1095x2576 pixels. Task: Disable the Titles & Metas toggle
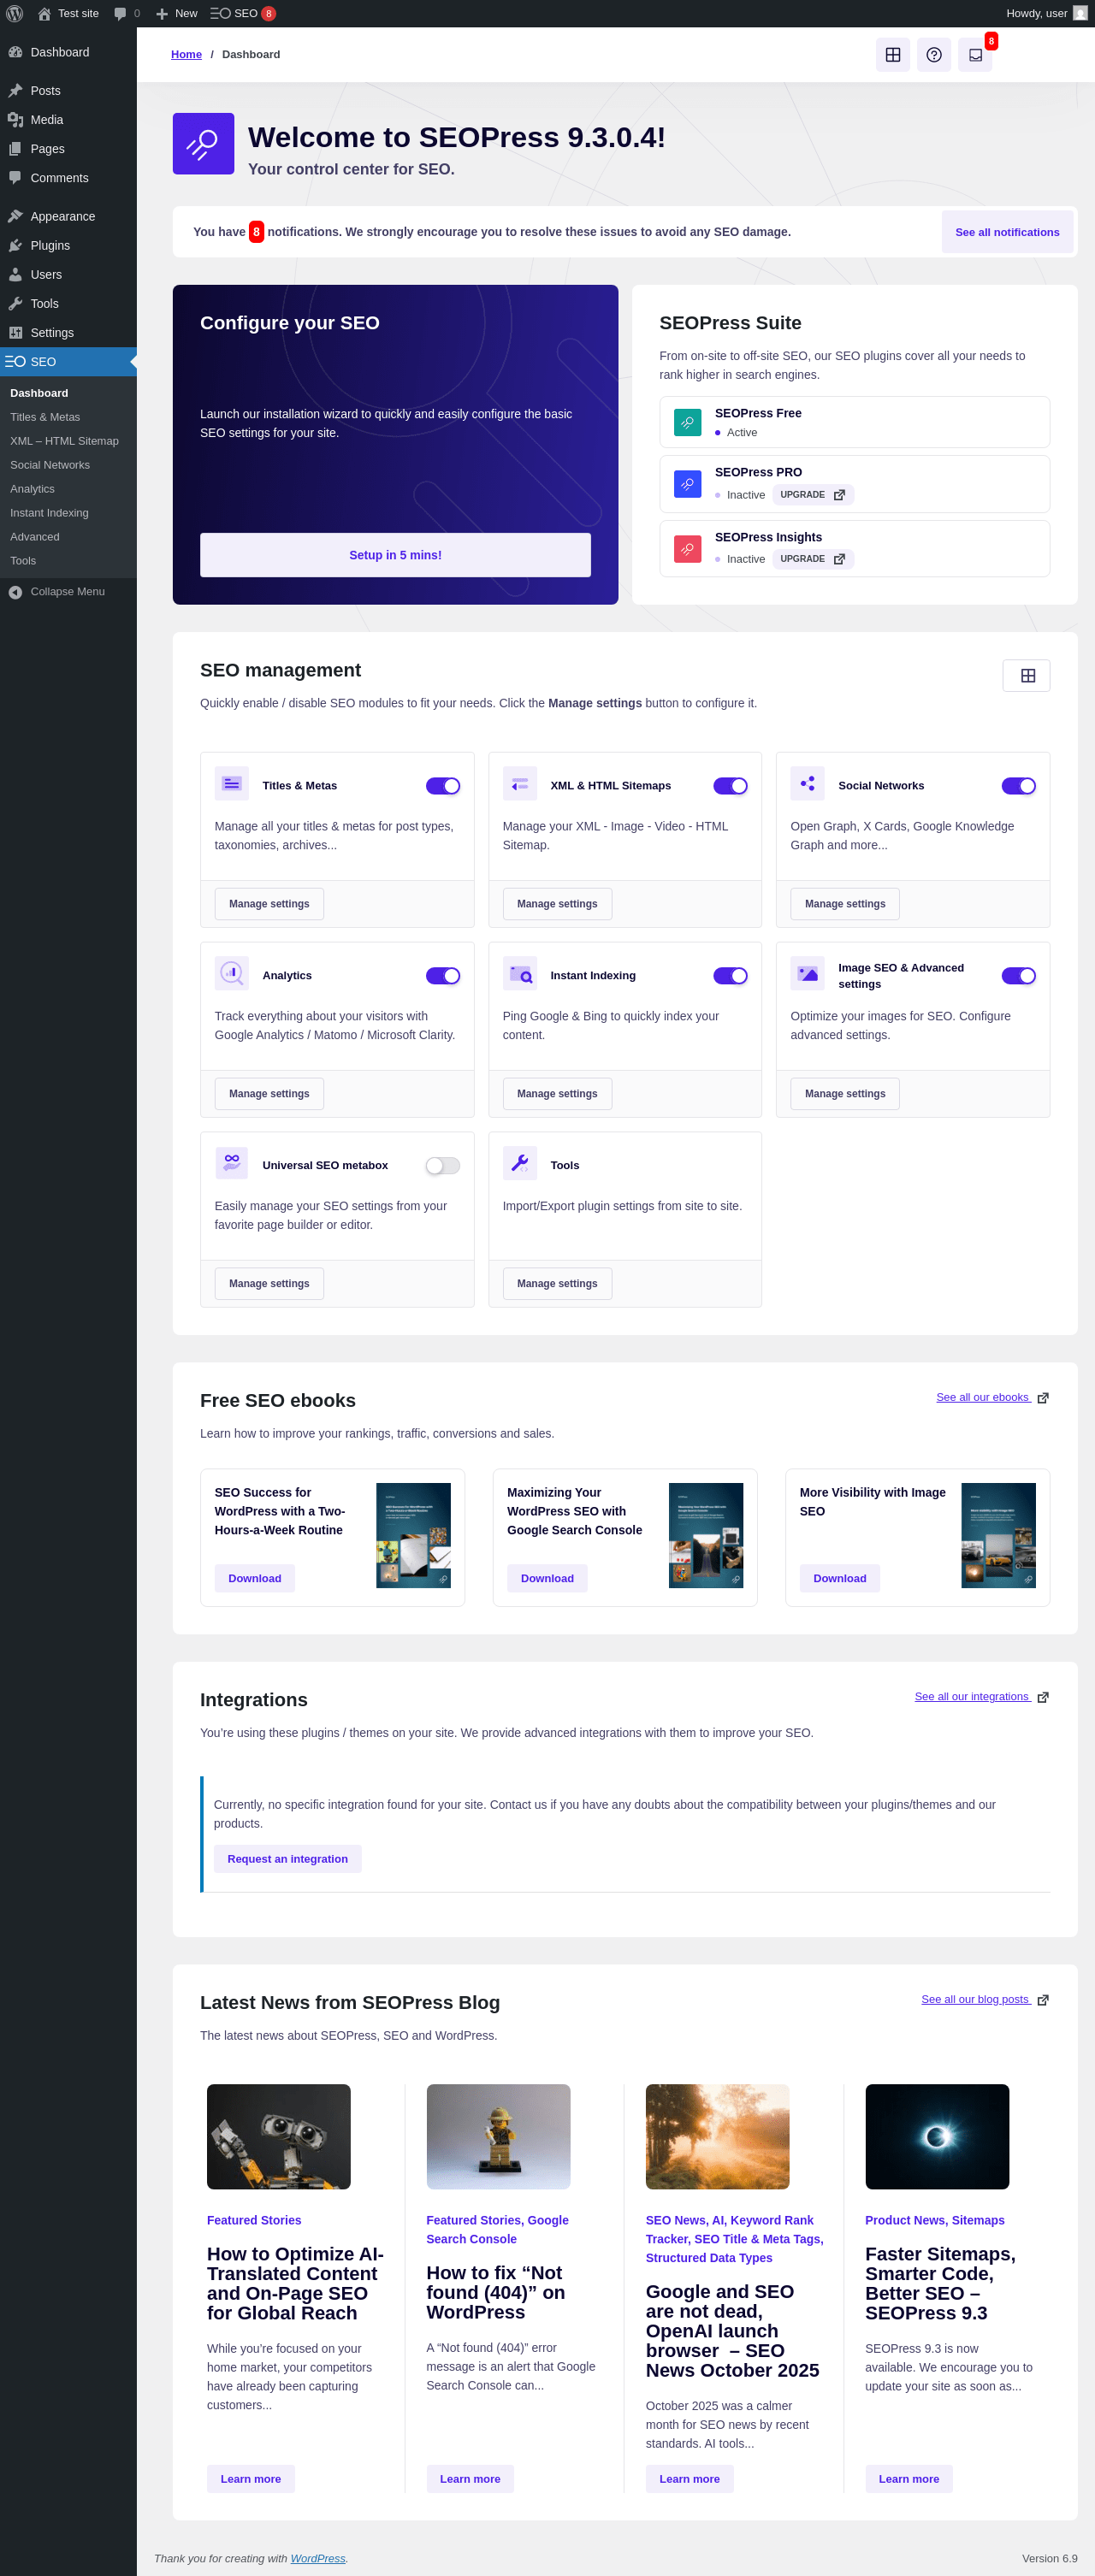pyautogui.click(x=443, y=786)
